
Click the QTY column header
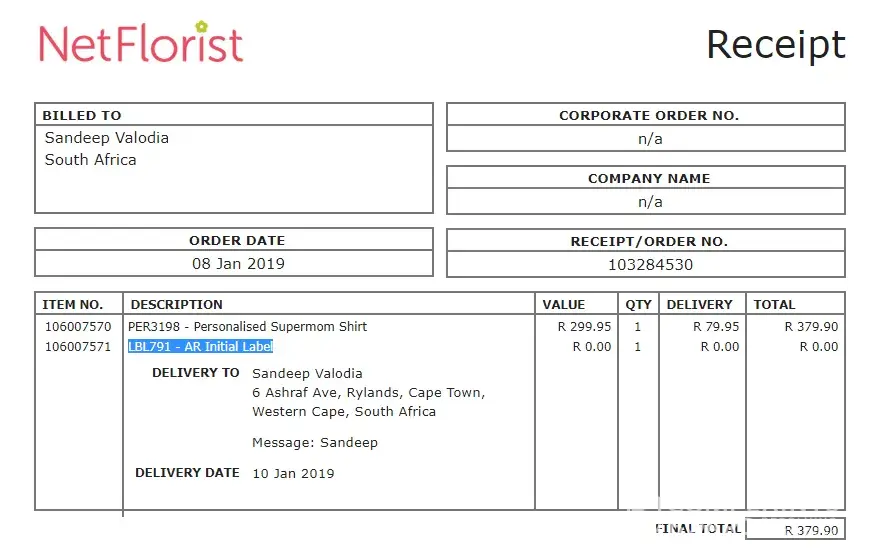638,304
